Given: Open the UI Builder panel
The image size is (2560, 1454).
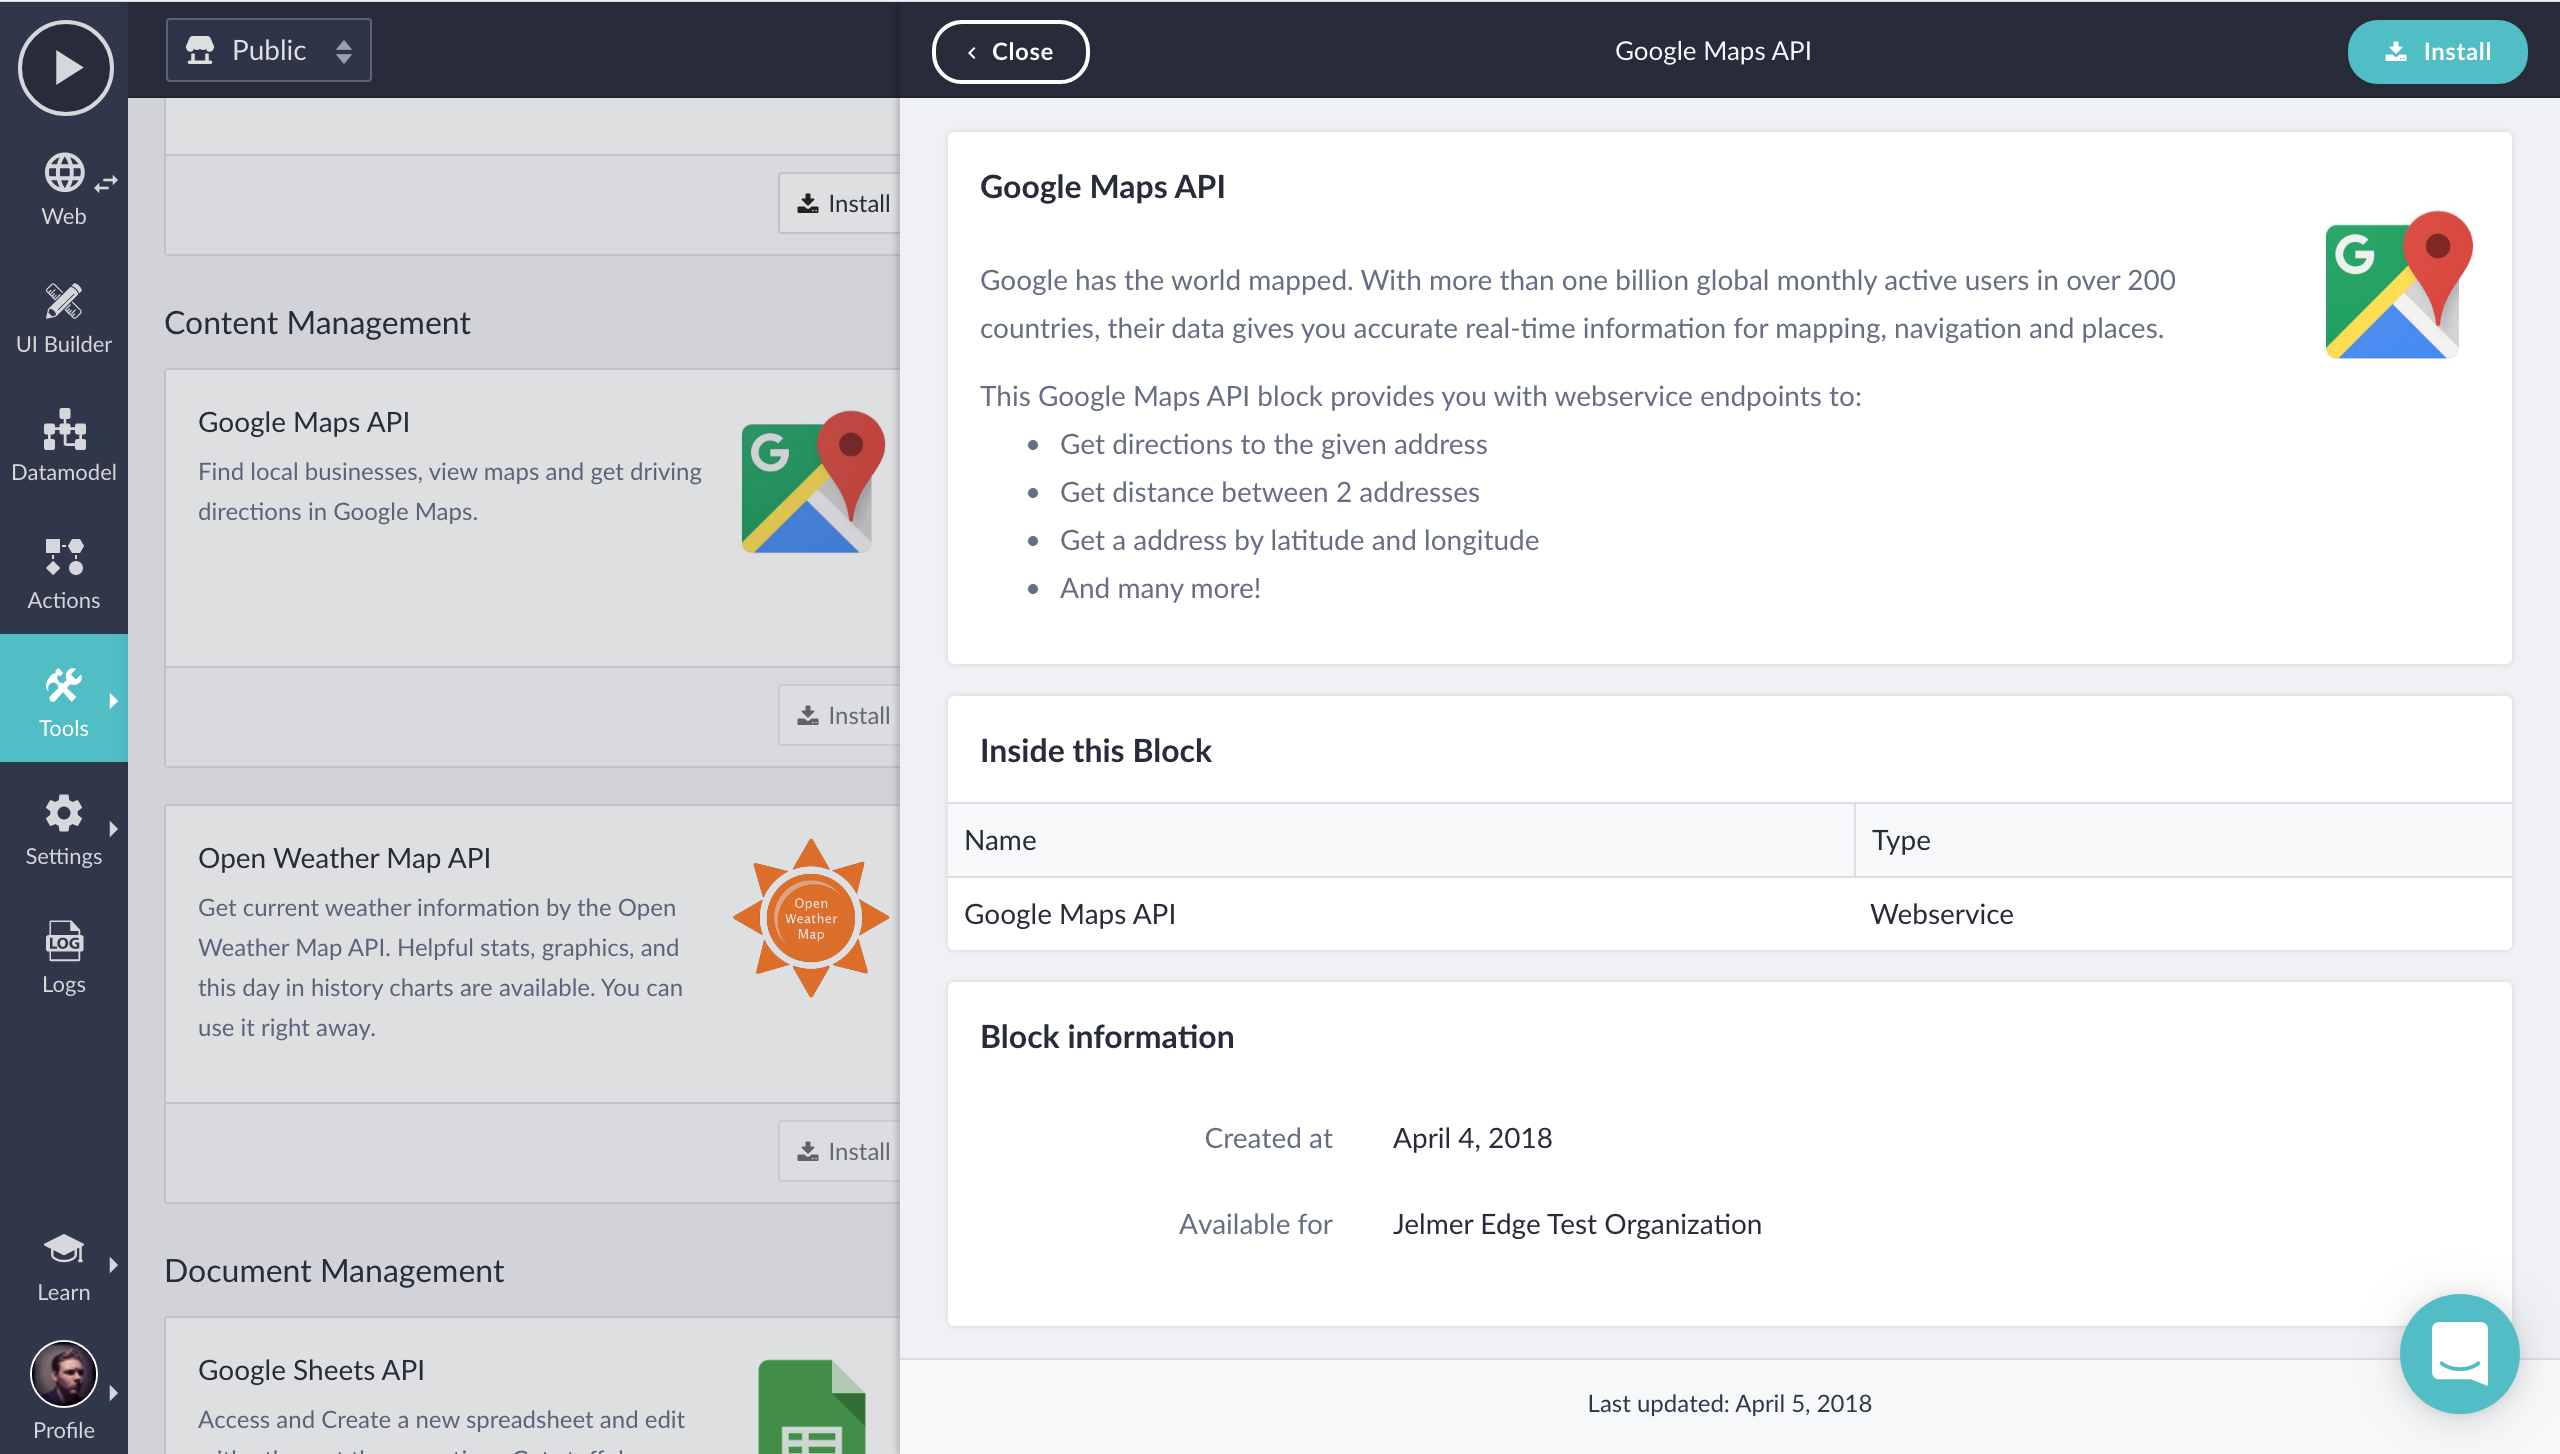Looking at the screenshot, I should click(63, 316).
